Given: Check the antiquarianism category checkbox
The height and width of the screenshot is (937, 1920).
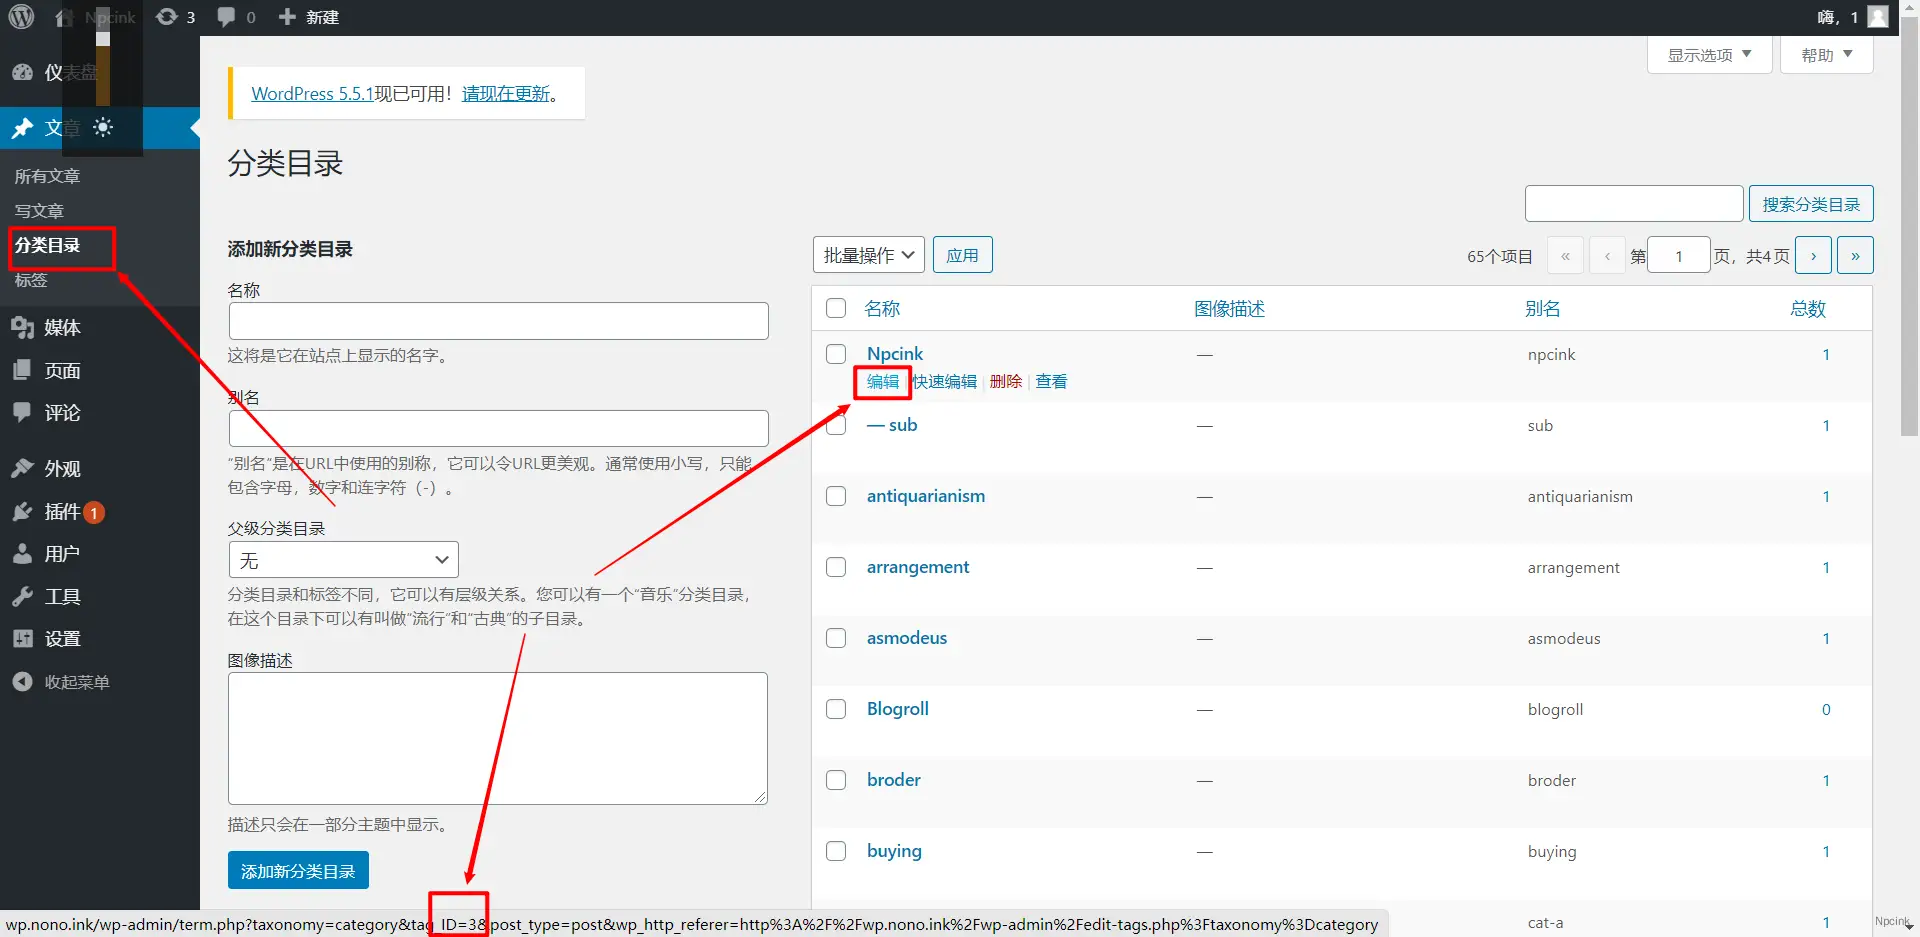Looking at the screenshot, I should click(836, 496).
